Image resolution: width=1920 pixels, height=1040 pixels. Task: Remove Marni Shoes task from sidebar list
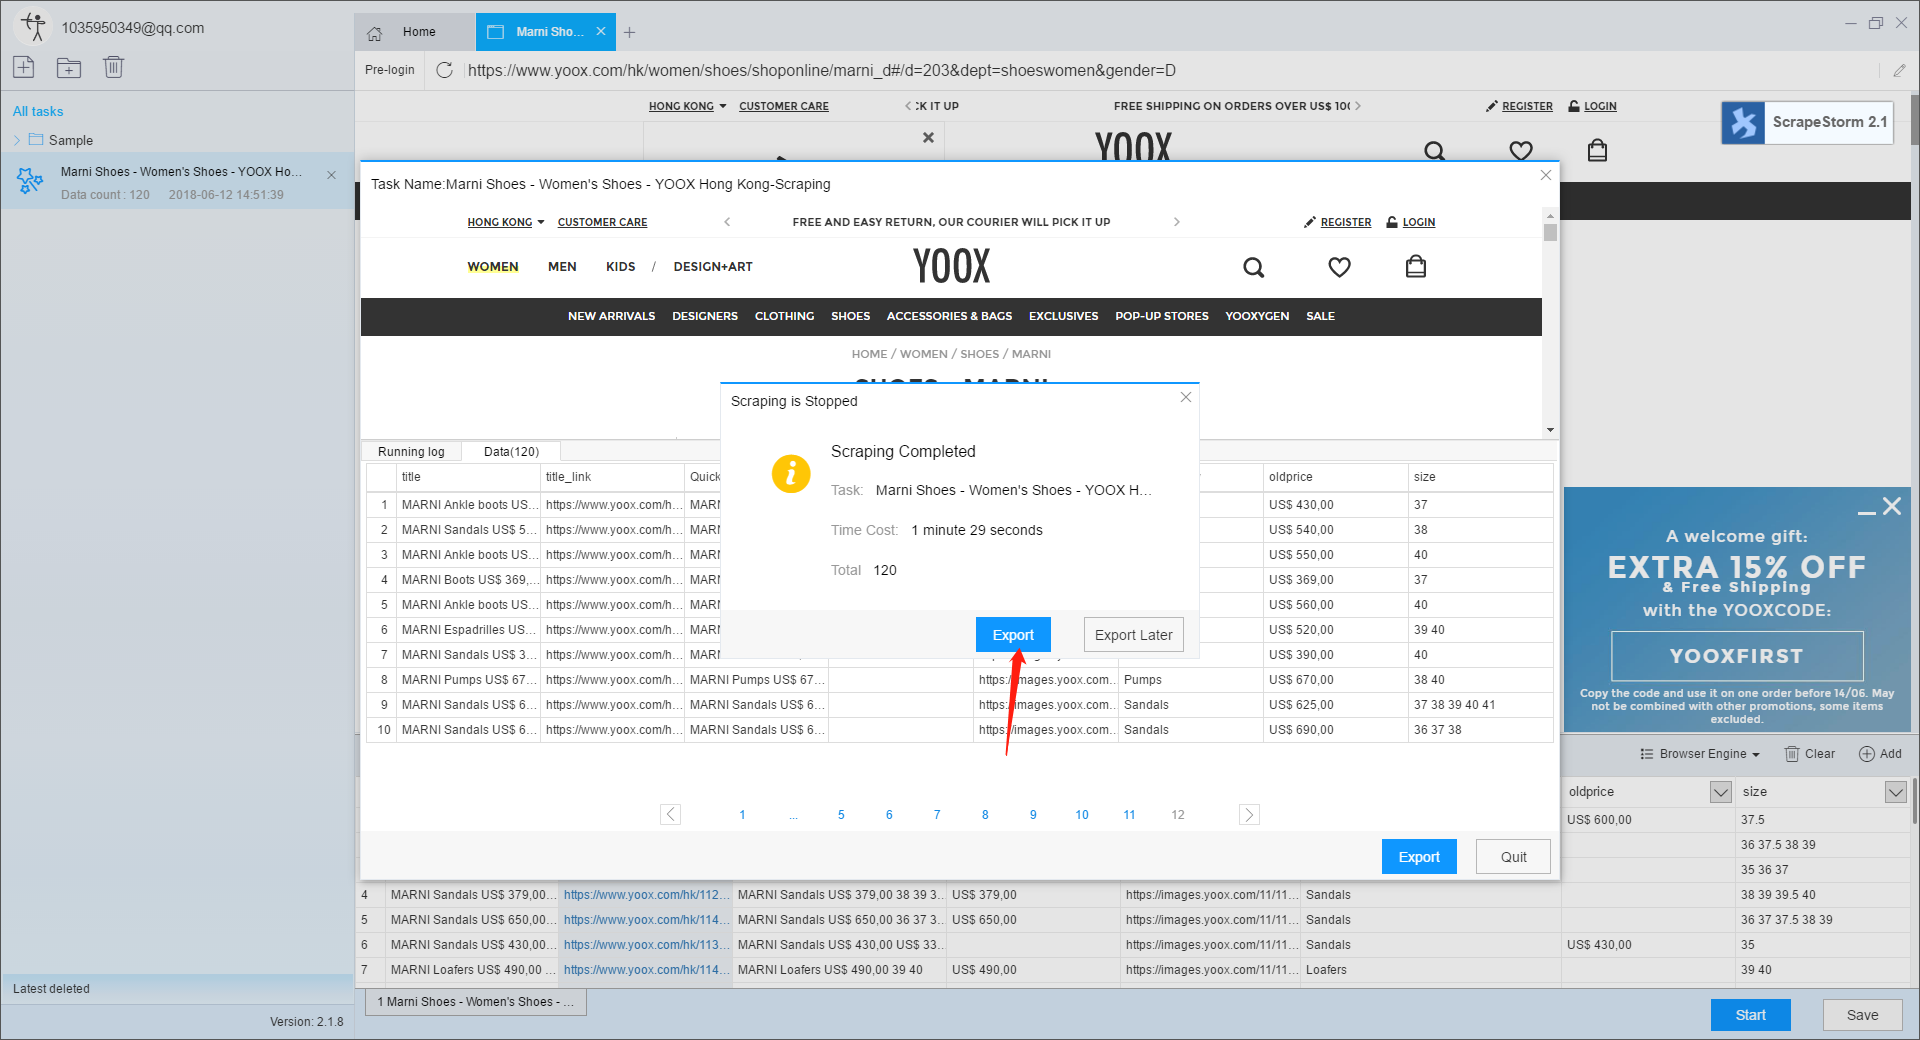331,175
